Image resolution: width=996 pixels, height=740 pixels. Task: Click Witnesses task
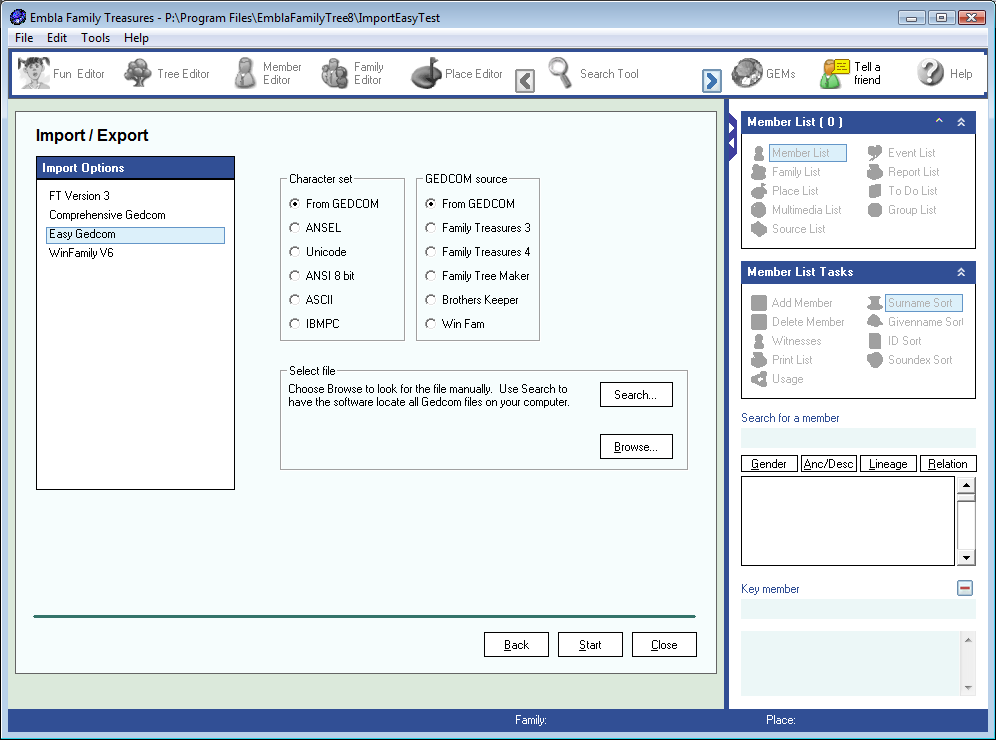coord(786,341)
